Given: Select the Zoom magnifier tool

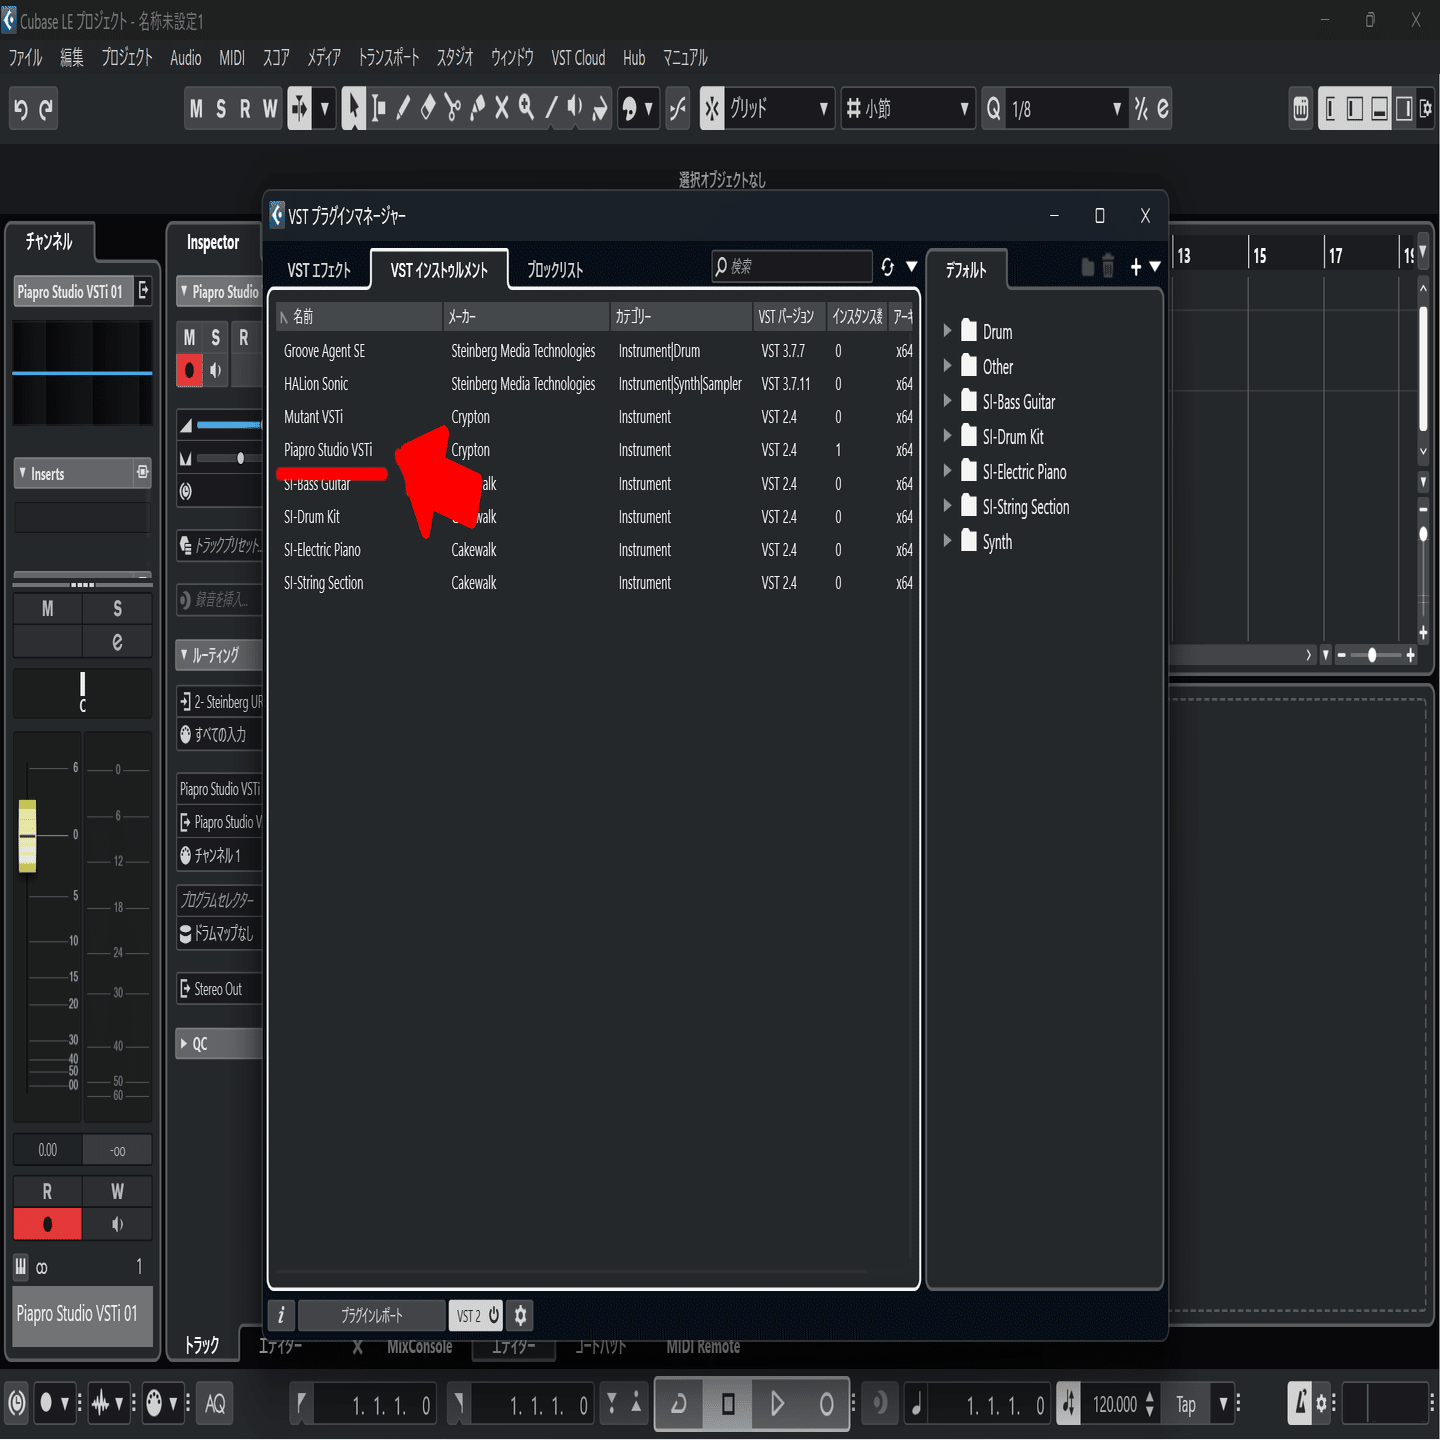Looking at the screenshot, I should pos(527,108).
